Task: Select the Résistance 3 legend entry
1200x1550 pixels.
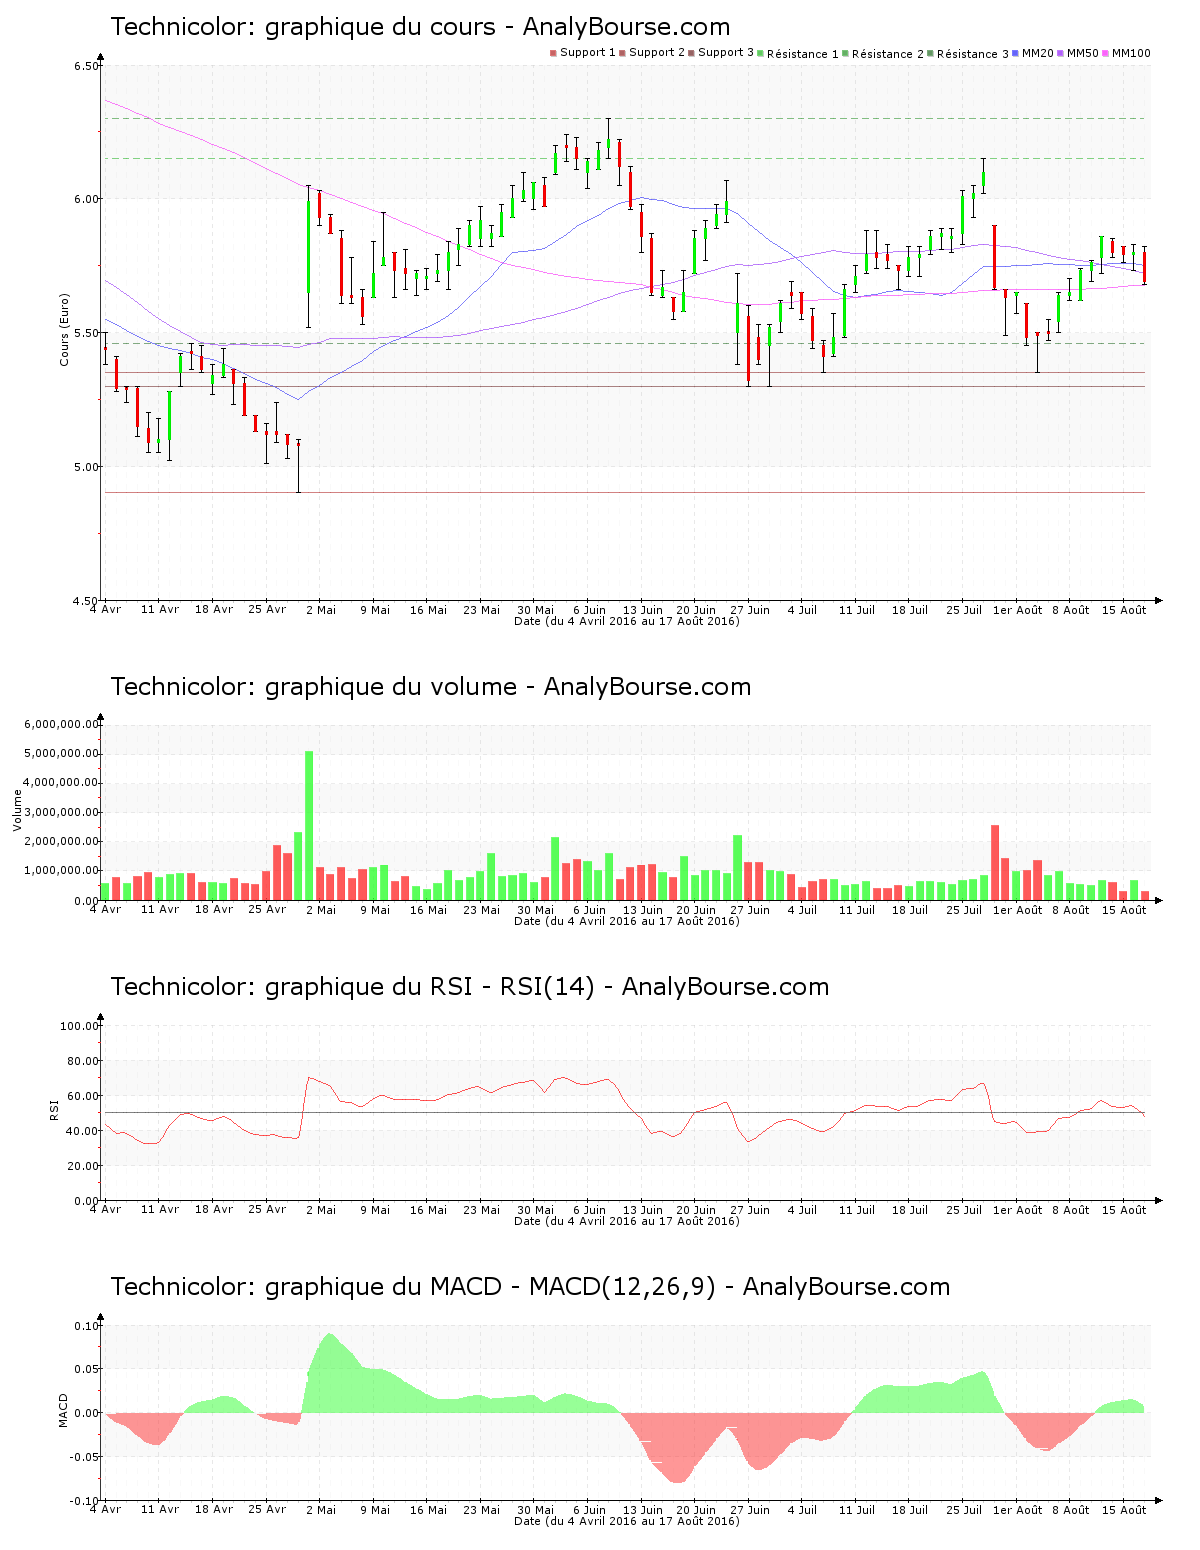Action: coord(969,53)
